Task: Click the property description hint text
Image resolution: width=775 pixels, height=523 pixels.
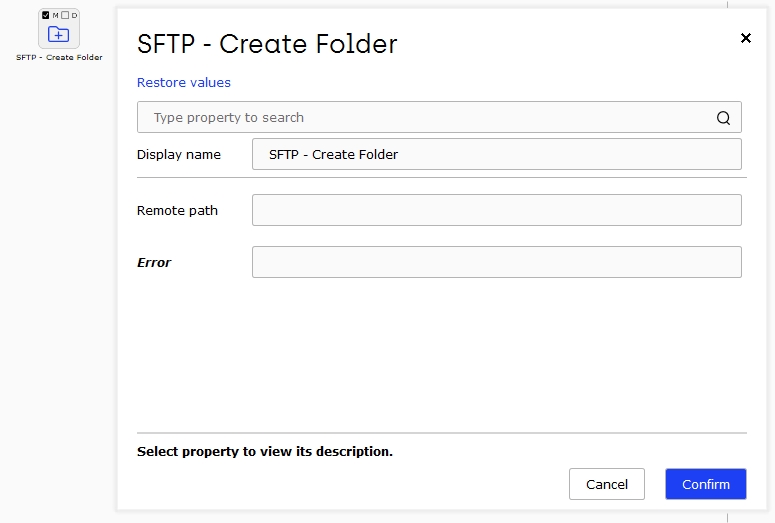Action: (265, 451)
